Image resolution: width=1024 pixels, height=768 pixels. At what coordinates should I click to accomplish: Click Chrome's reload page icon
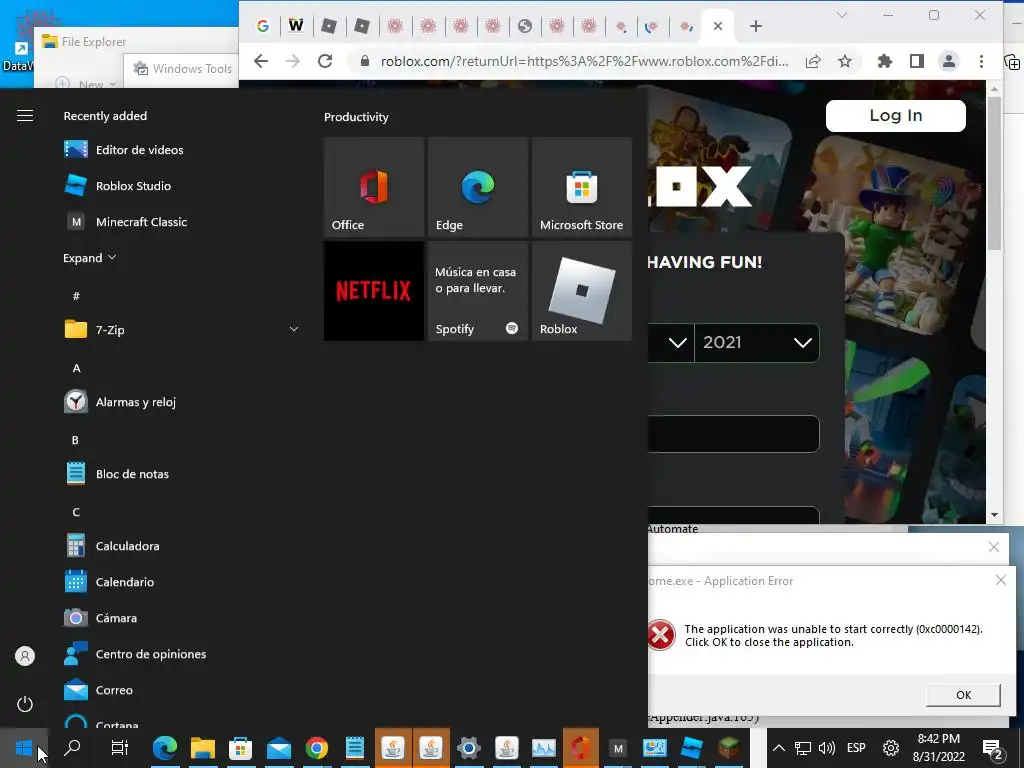click(325, 61)
